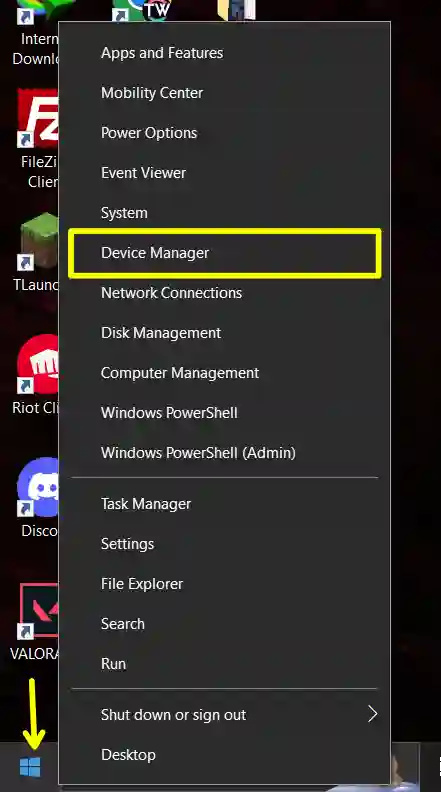Select the FileZilla Client desktop icon

(37, 139)
